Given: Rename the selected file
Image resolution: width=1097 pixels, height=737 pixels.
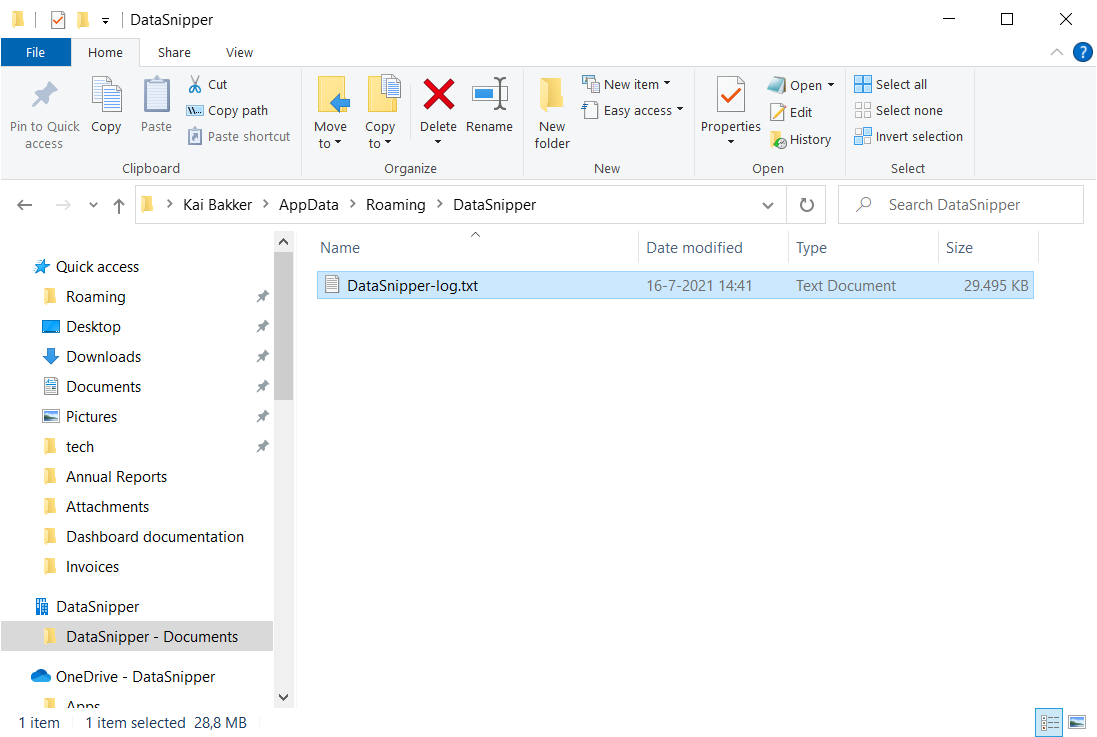Looking at the screenshot, I should pos(489,105).
